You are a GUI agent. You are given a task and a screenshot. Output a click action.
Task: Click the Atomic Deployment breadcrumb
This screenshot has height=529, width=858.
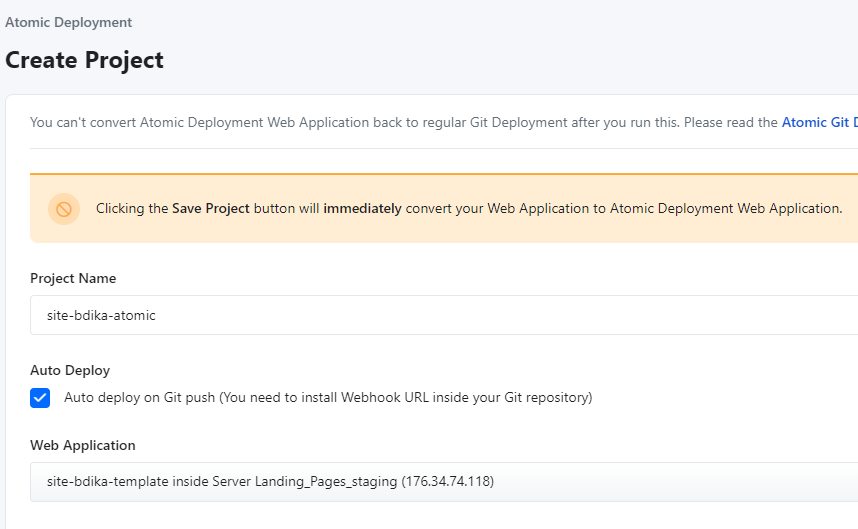68,22
